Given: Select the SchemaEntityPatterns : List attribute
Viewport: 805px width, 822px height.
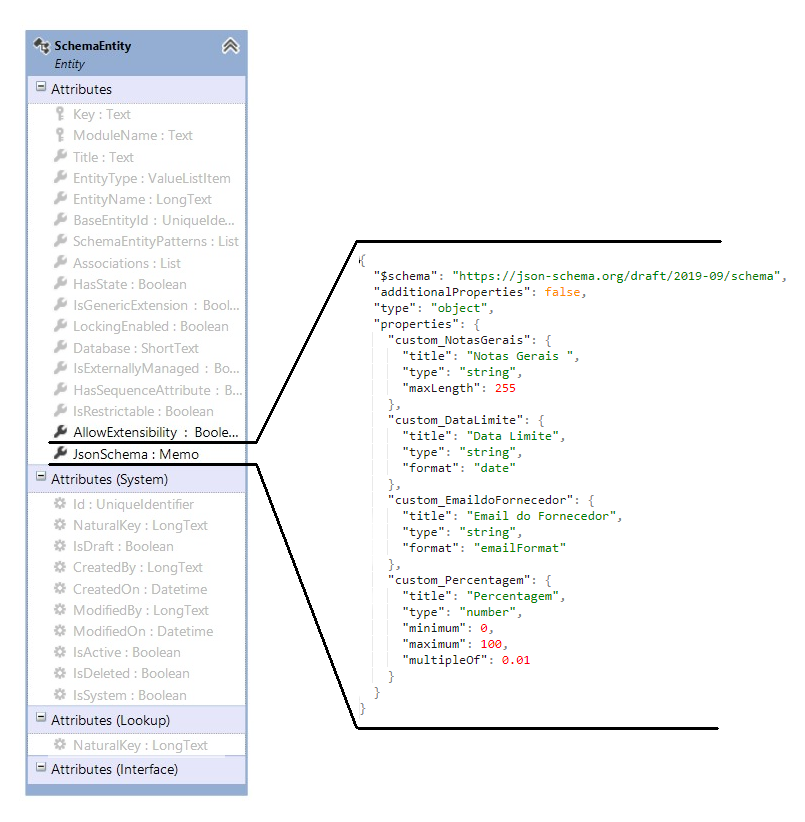Looking at the screenshot, I should [156, 241].
